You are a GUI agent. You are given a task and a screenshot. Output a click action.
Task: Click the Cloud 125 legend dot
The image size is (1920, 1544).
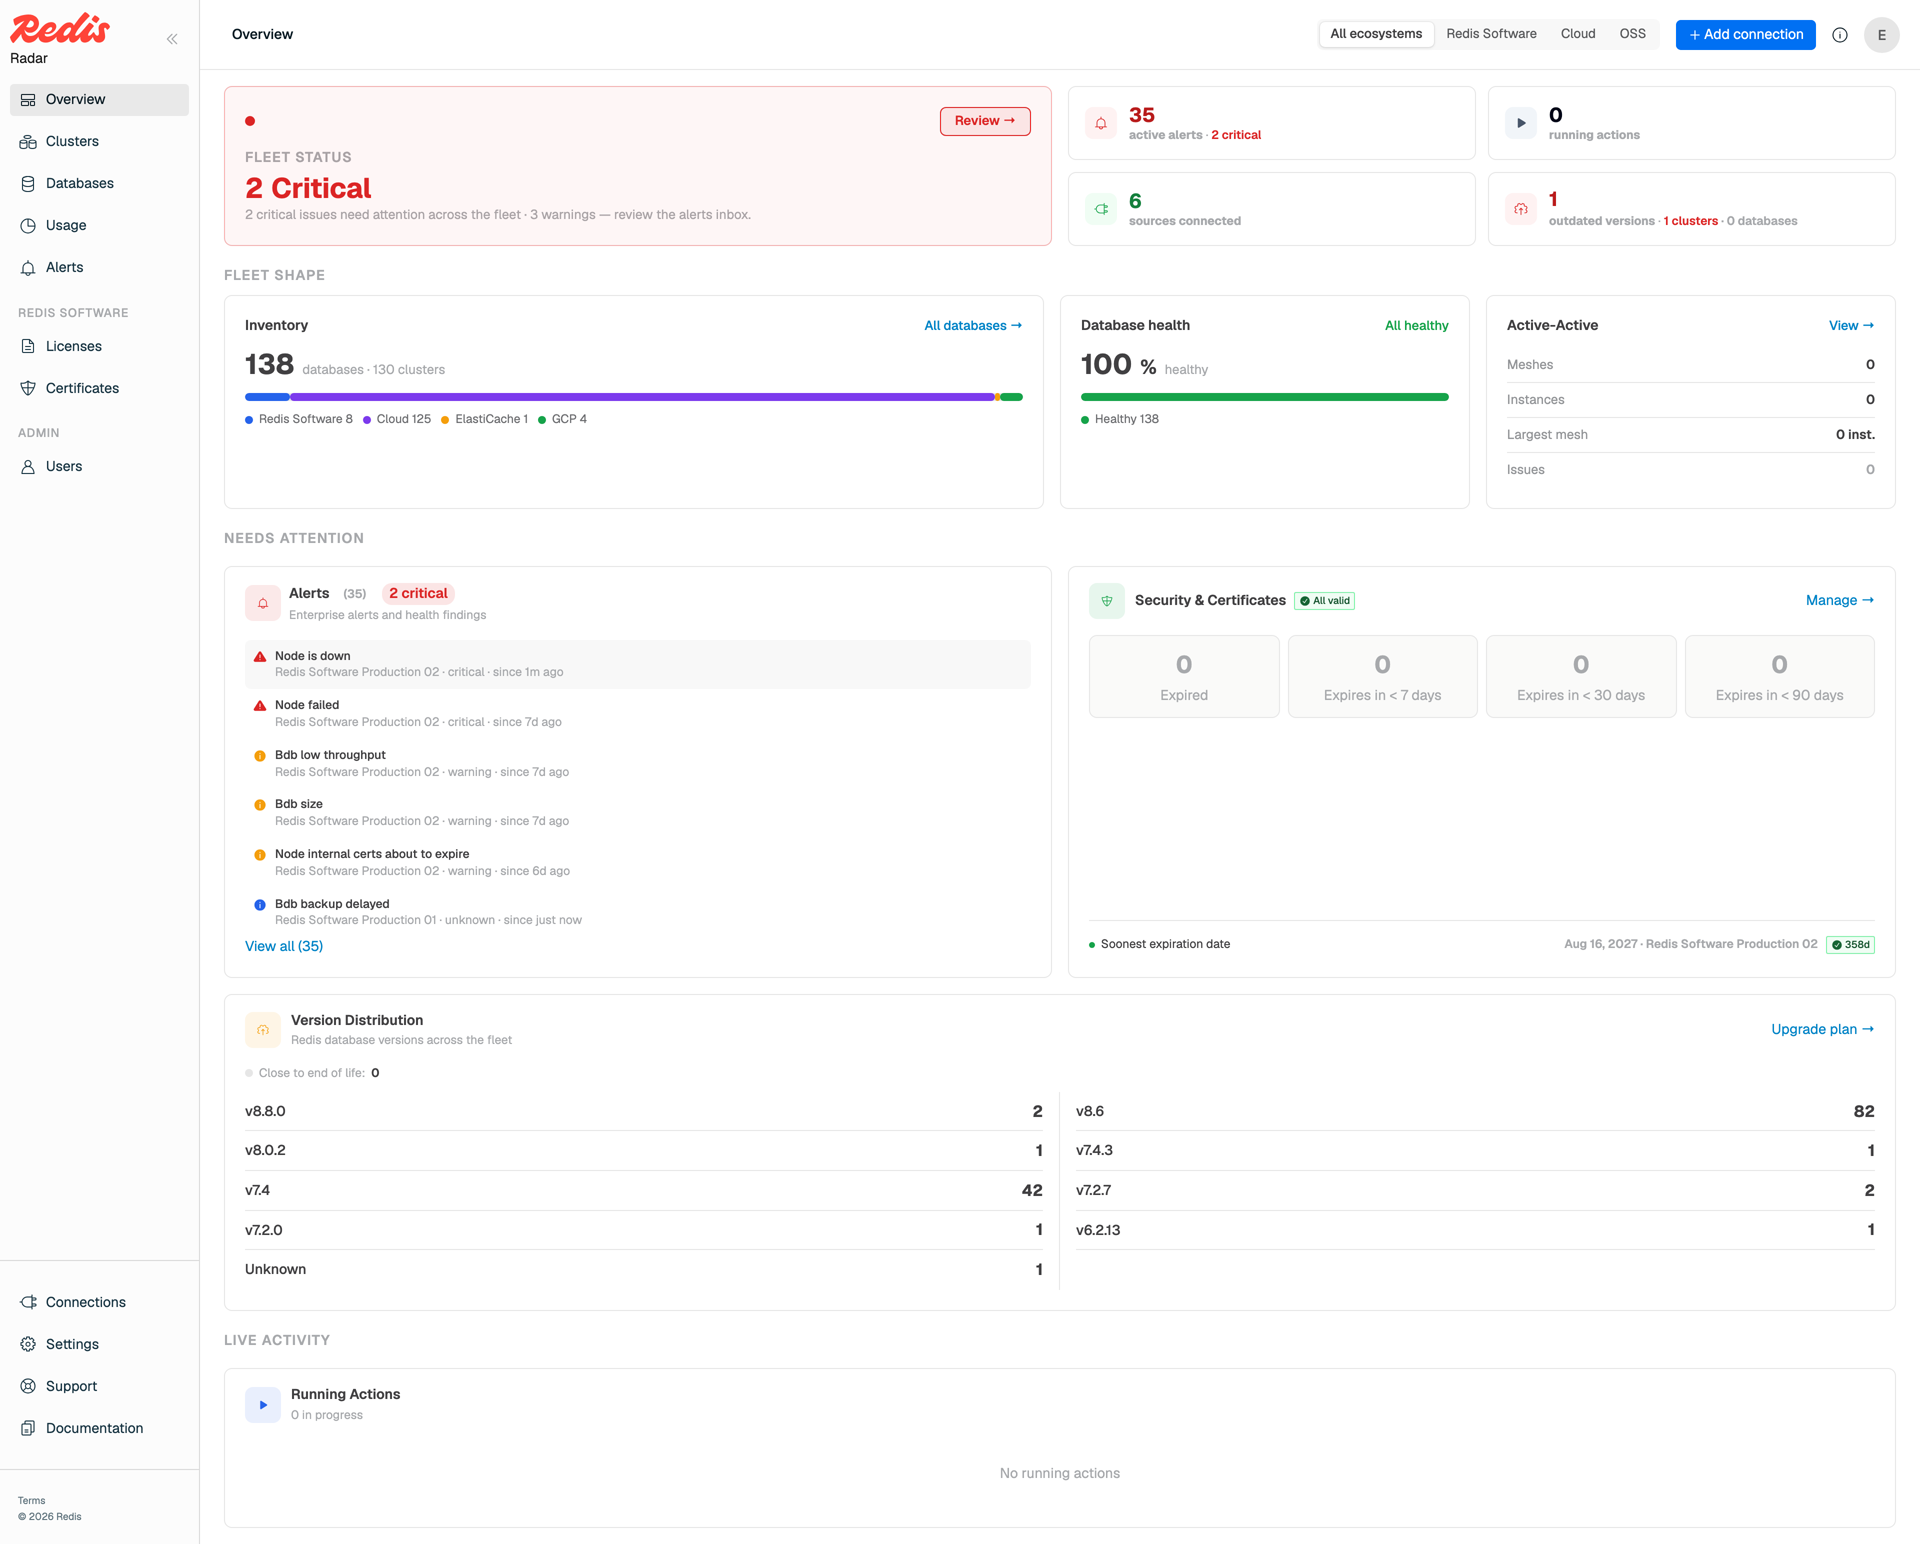click(367, 420)
